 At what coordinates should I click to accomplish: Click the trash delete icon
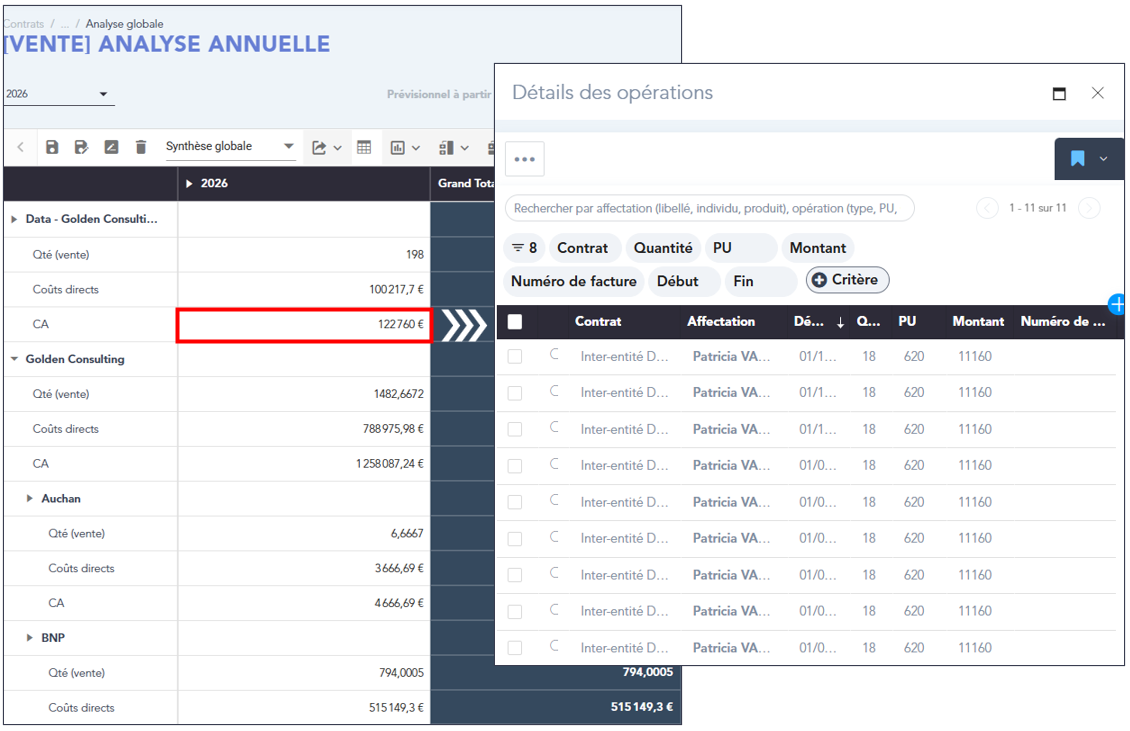click(x=141, y=147)
